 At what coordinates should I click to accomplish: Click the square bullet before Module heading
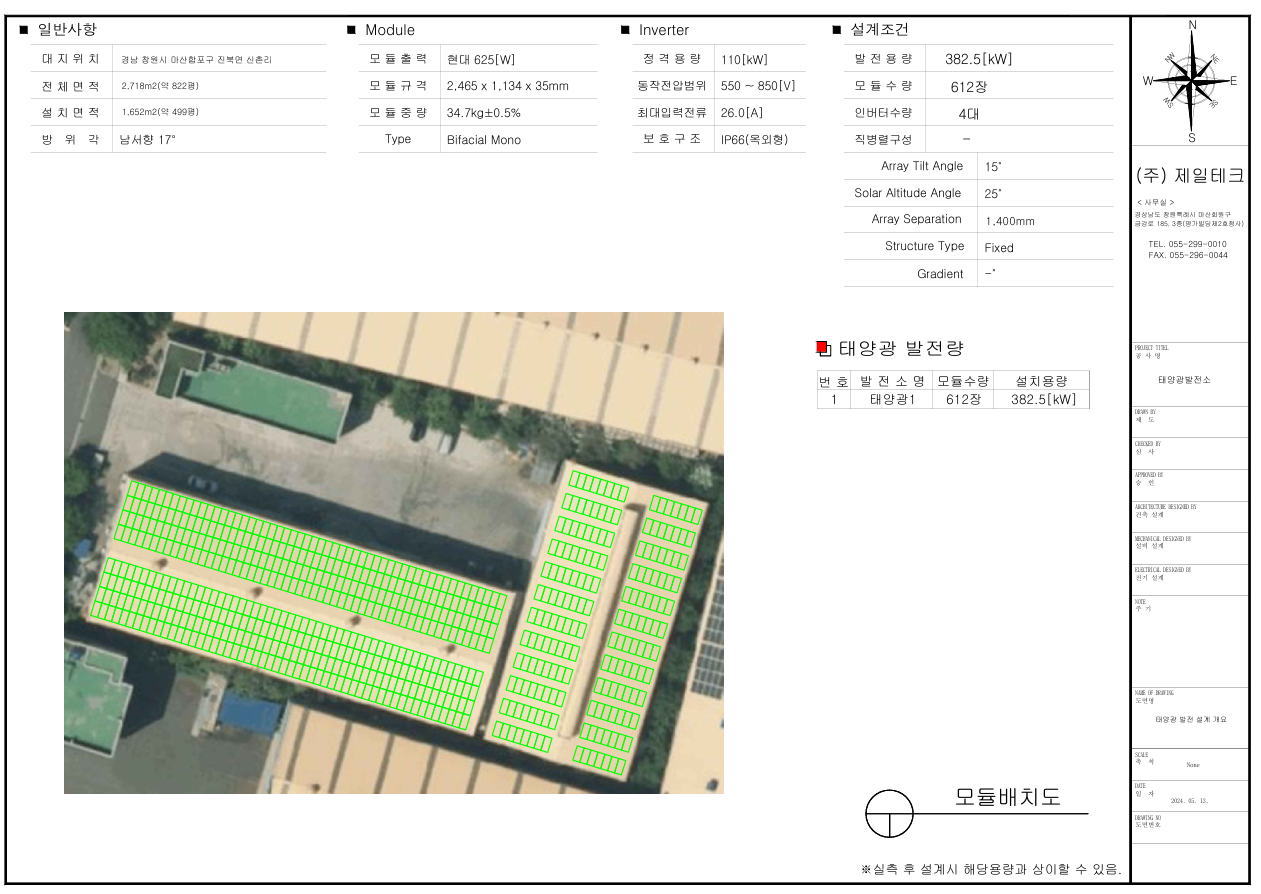pos(352,31)
